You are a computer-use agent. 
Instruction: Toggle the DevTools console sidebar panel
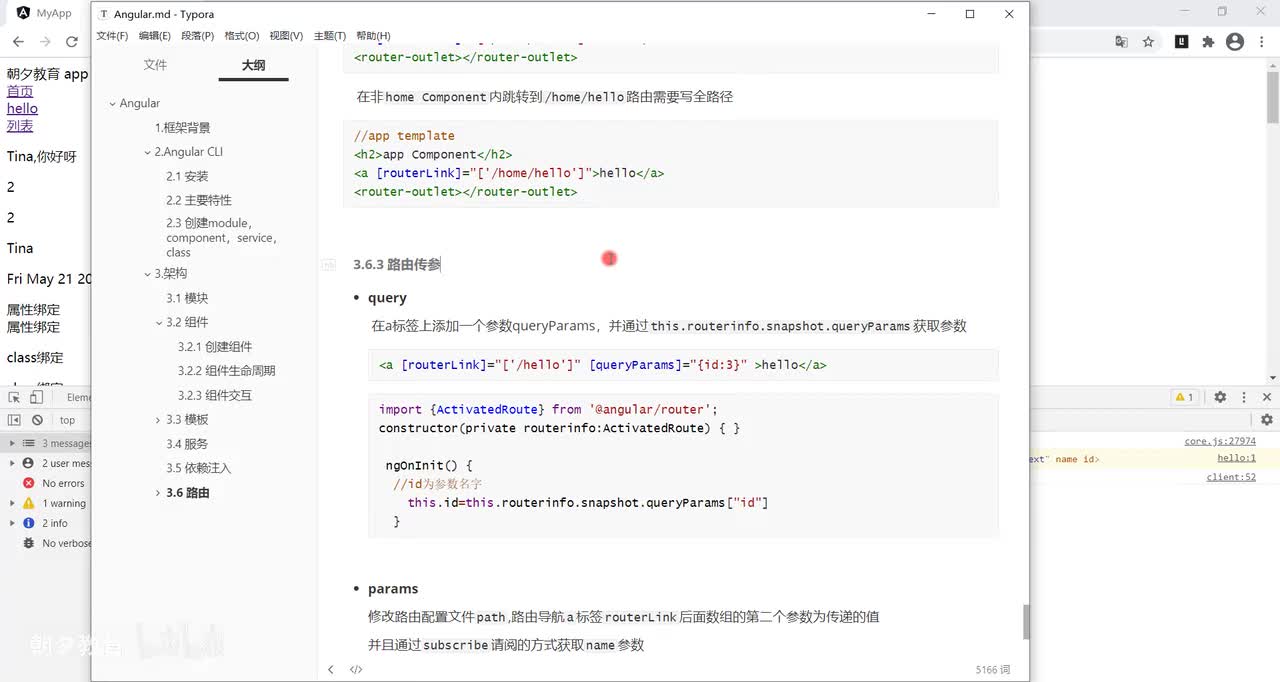pyautogui.click(x=15, y=420)
